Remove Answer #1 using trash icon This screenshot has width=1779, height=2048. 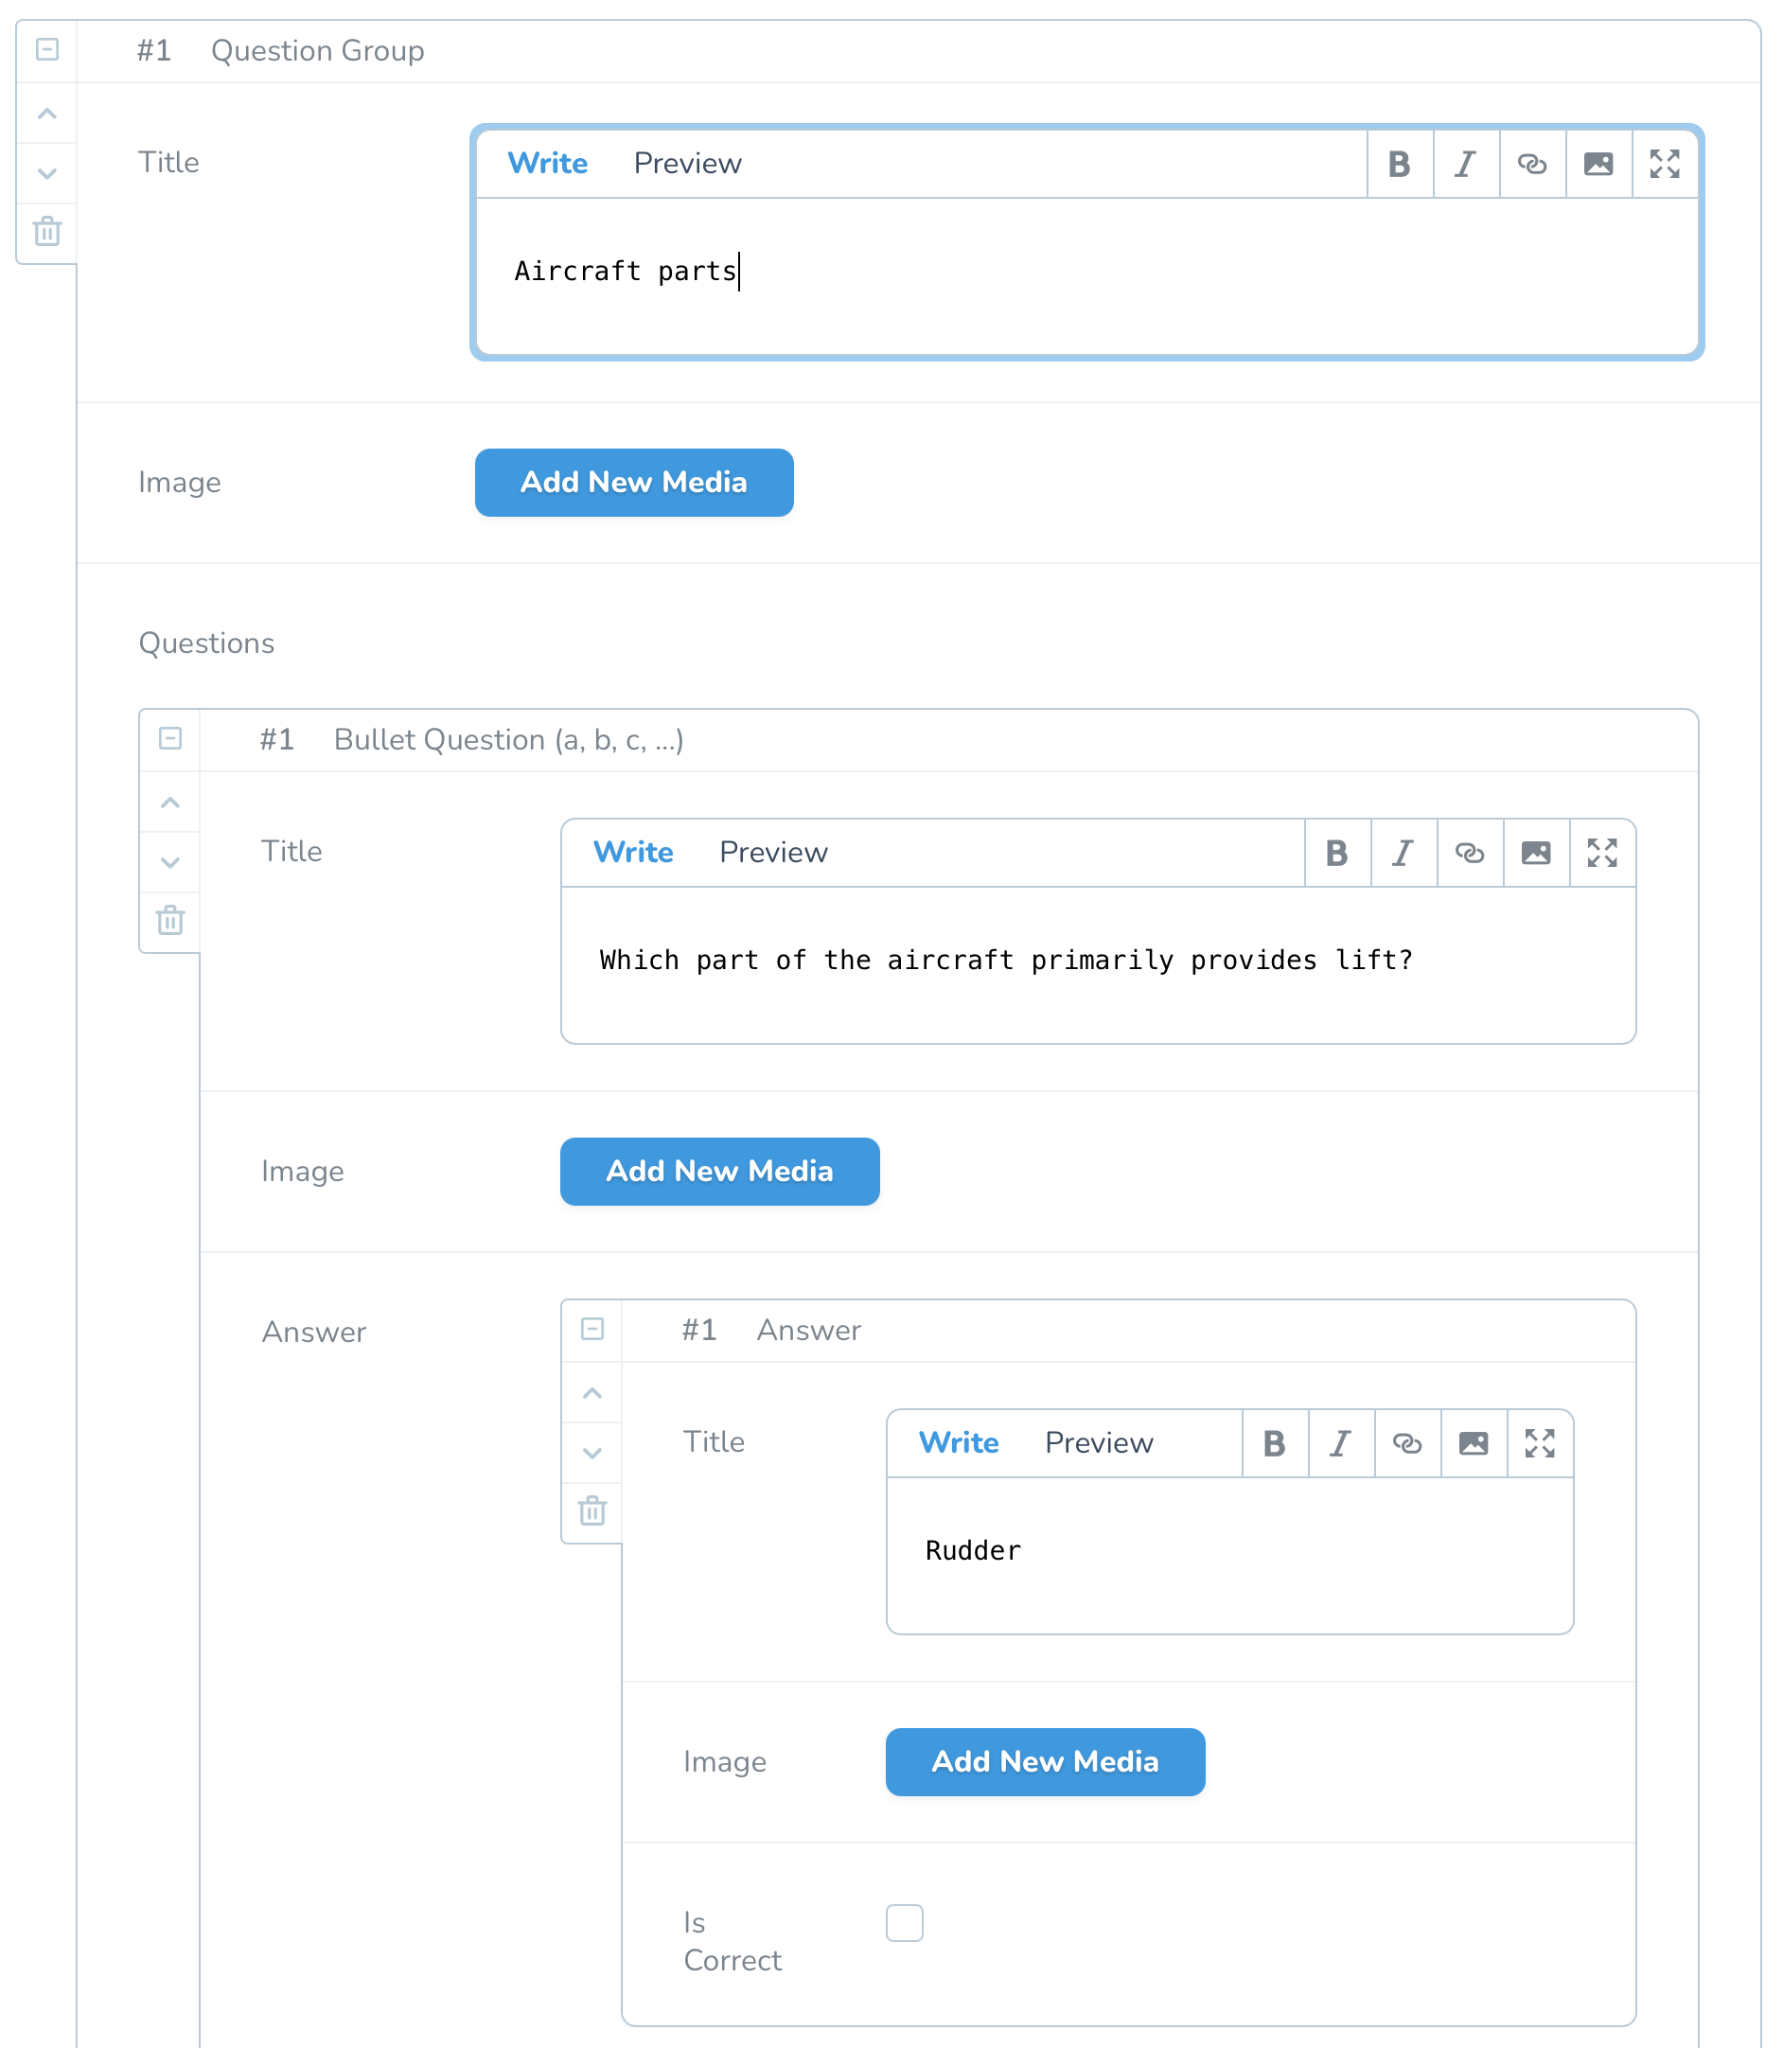(592, 1510)
